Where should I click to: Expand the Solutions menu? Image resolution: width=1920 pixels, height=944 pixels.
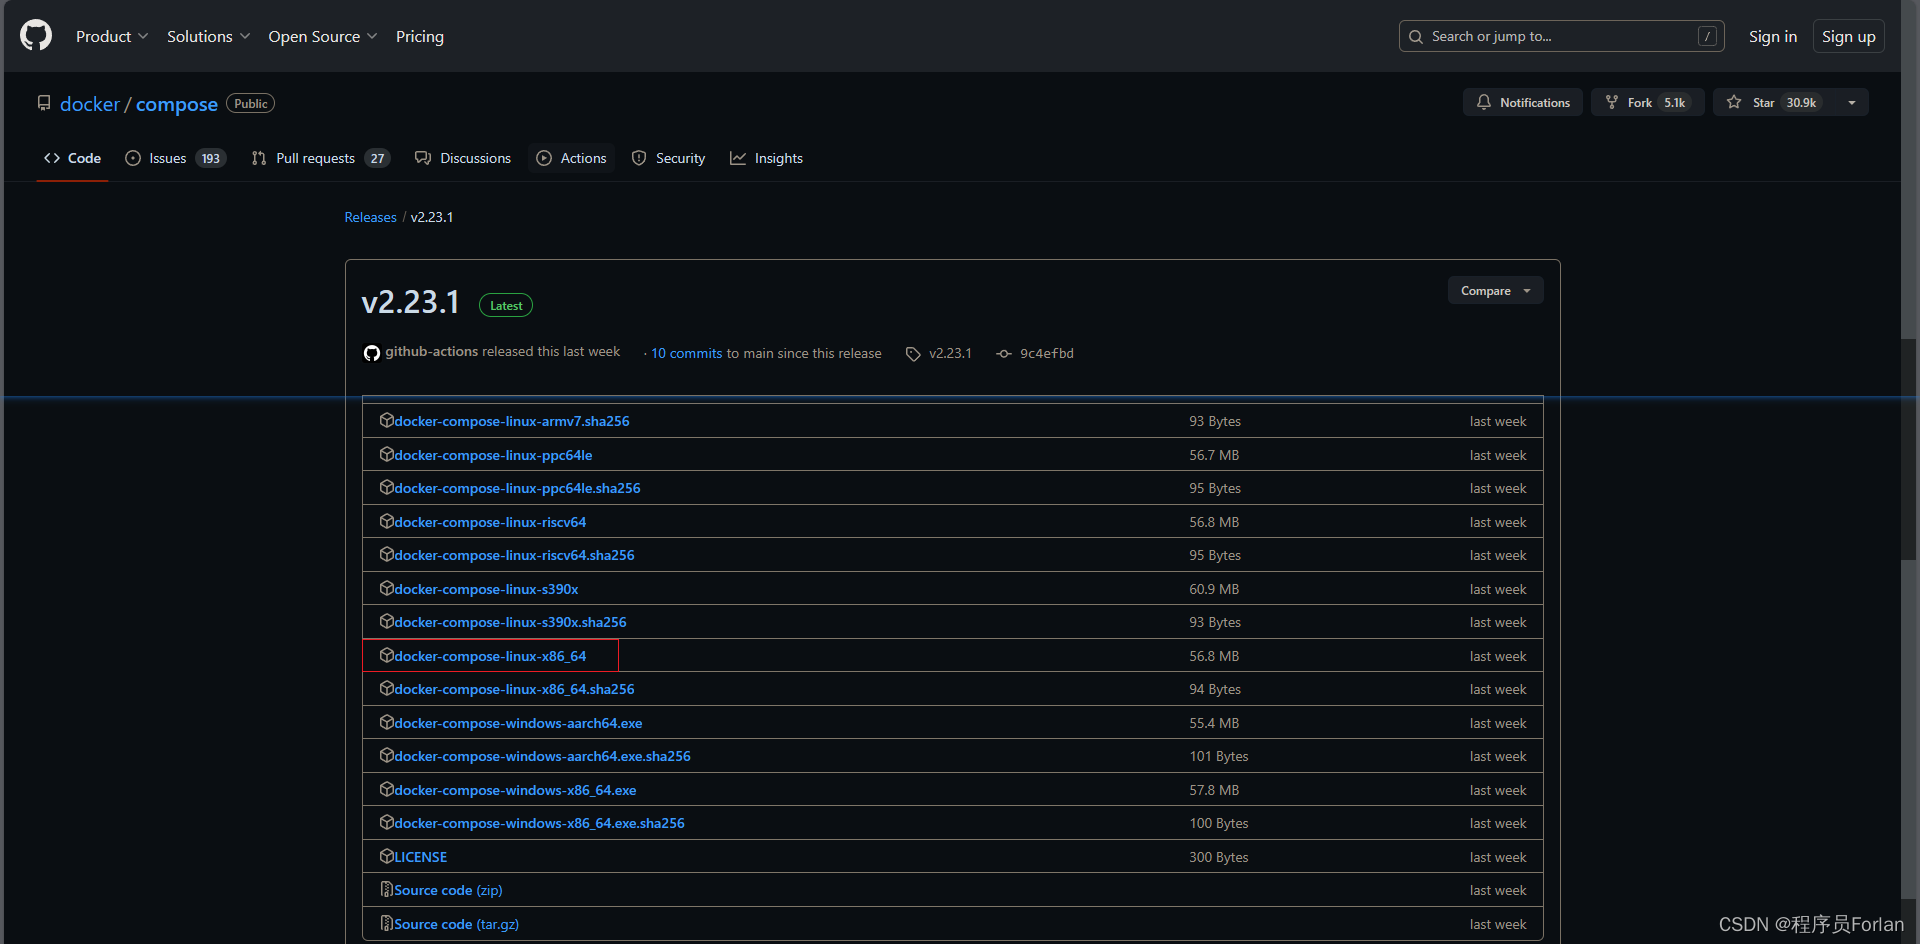(208, 37)
